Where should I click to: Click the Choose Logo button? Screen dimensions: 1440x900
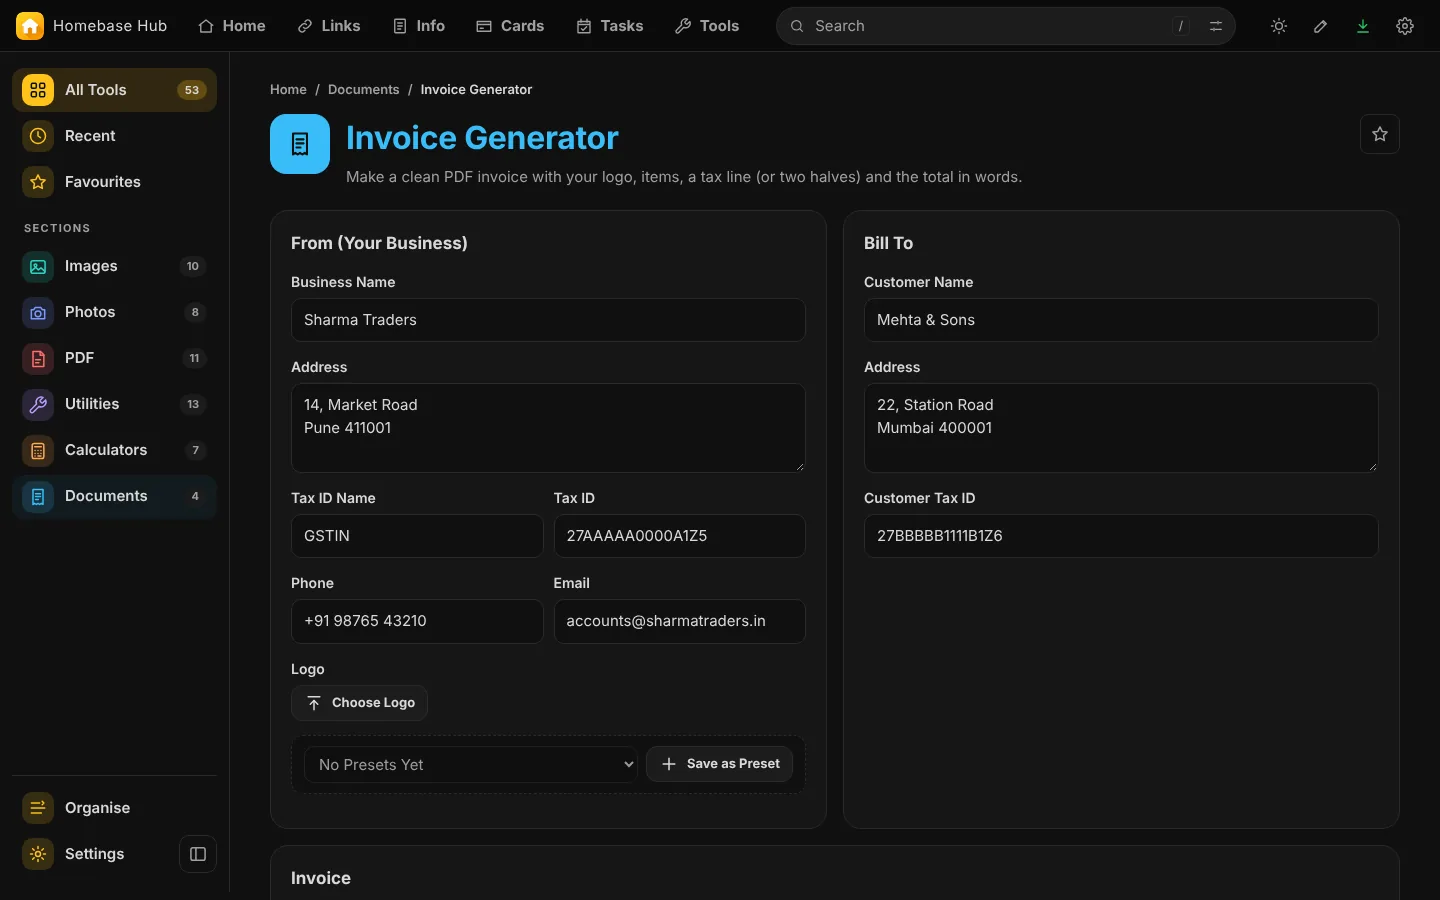point(360,703)
